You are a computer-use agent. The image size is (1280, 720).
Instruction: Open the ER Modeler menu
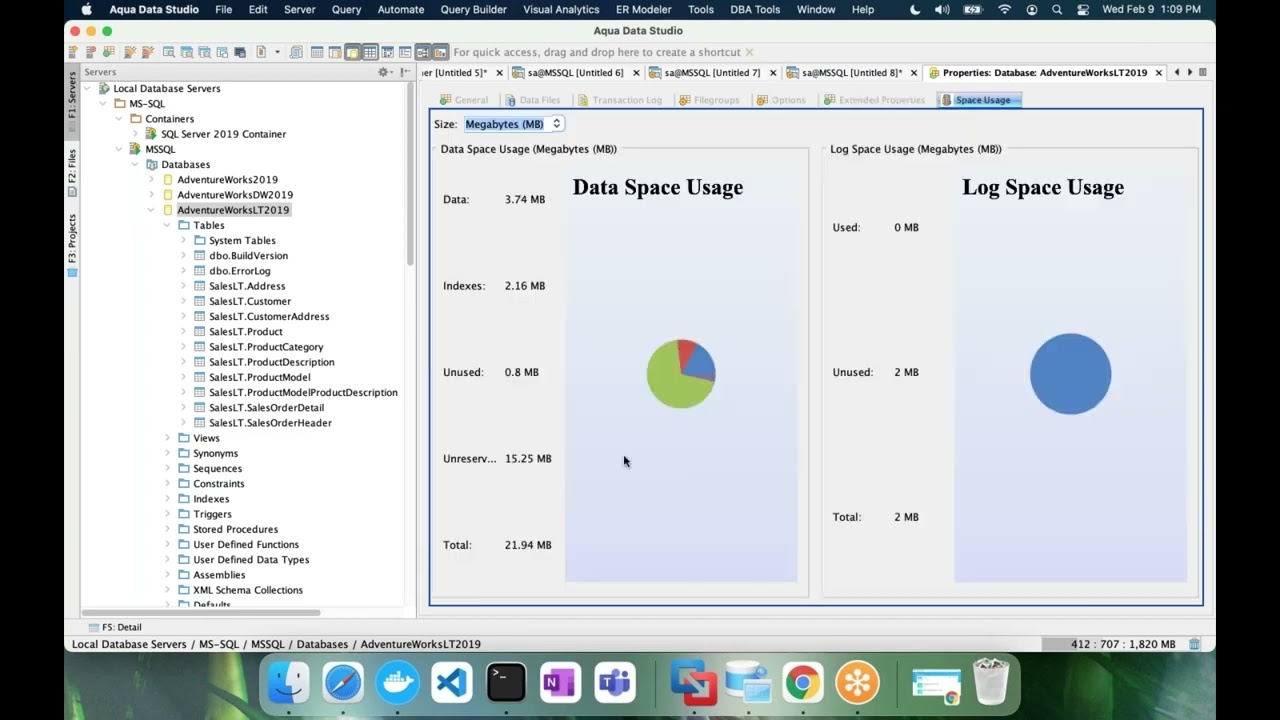643,9
